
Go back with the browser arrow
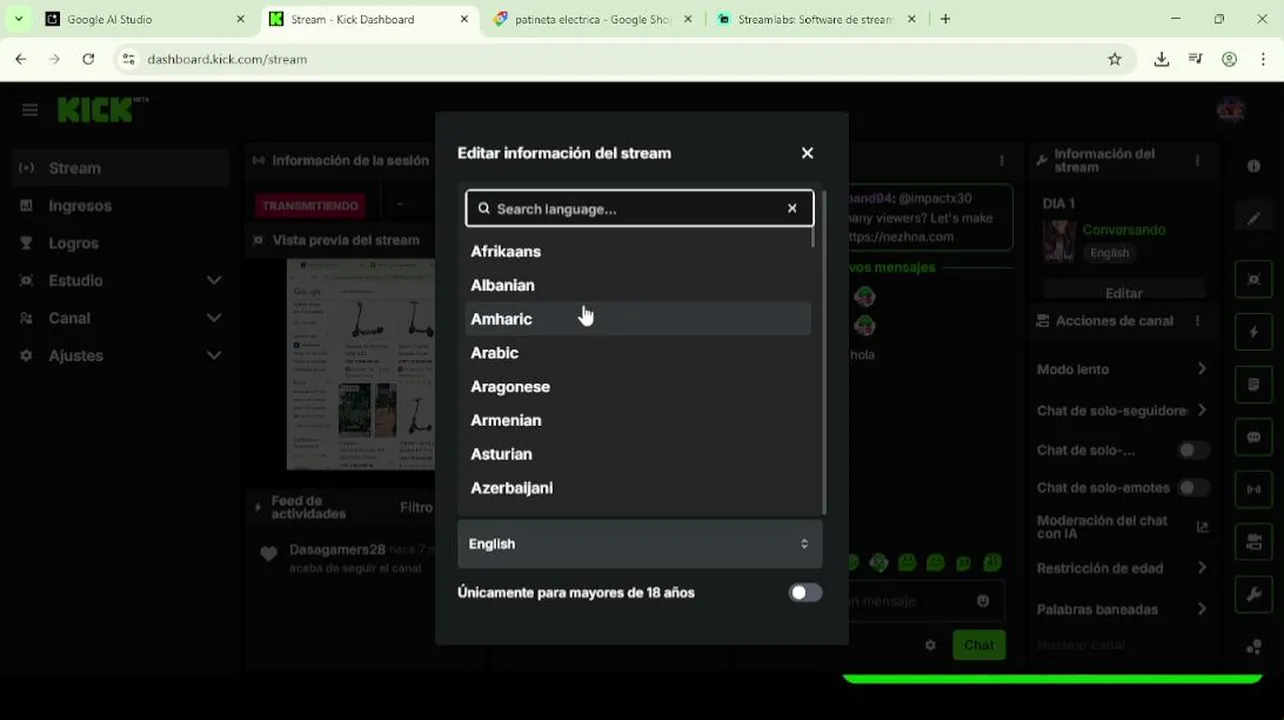pos(21,59)
